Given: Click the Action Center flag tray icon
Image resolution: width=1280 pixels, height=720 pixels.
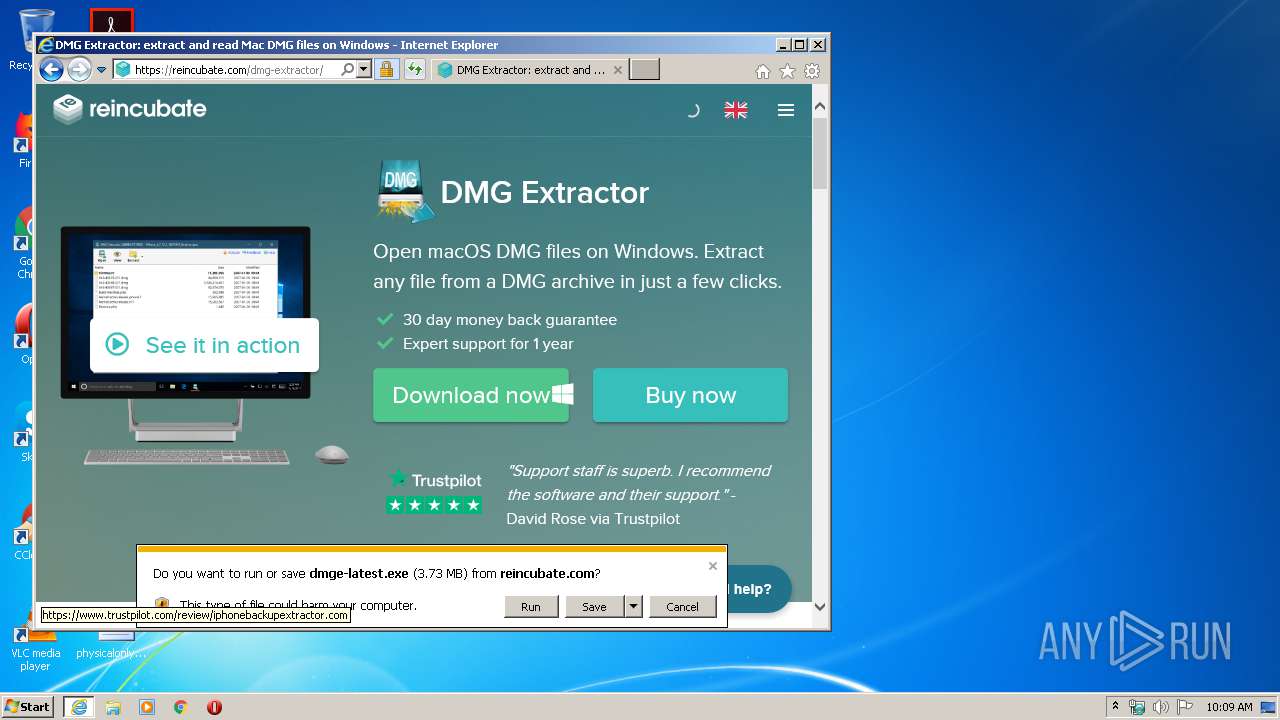Looking at the screenshot, I should coord(1185,707).
